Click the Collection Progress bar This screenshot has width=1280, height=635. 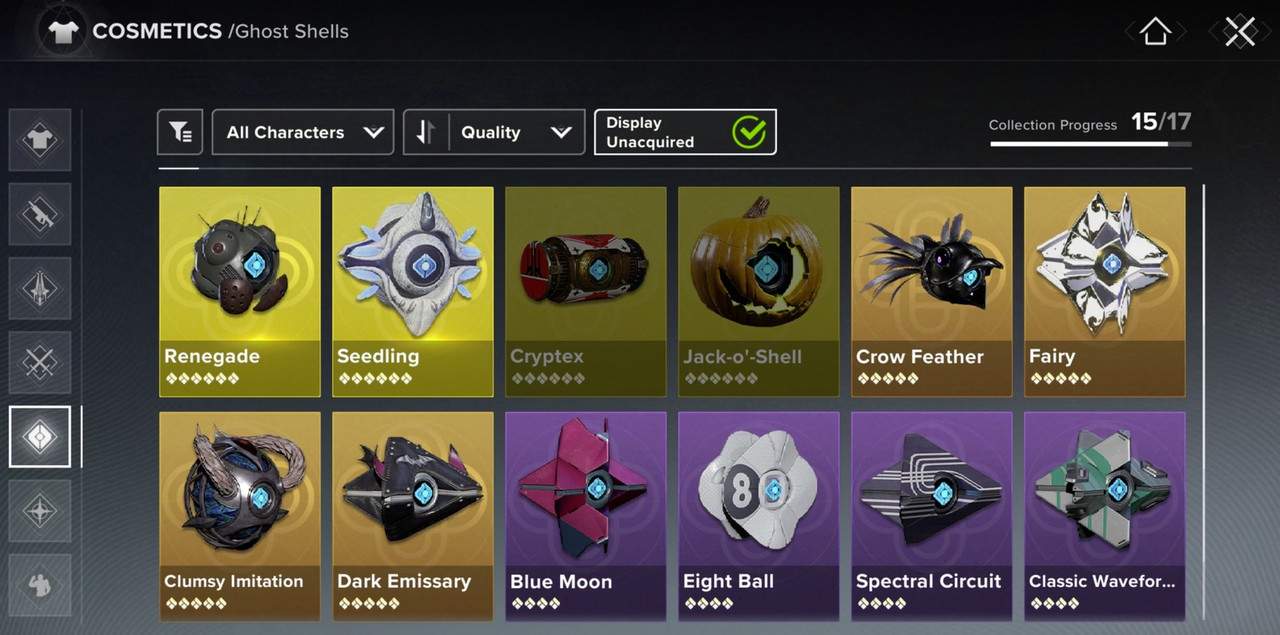[1091, 144]
